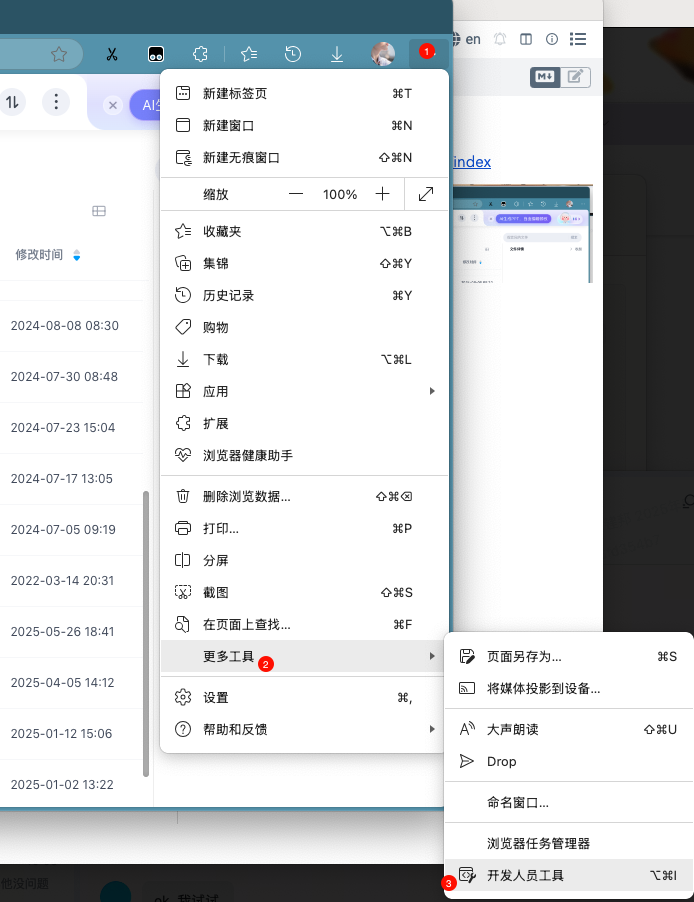Expand the 帮助和反馈 submenu
Screen dimensions: 694x902
[304, 729]
